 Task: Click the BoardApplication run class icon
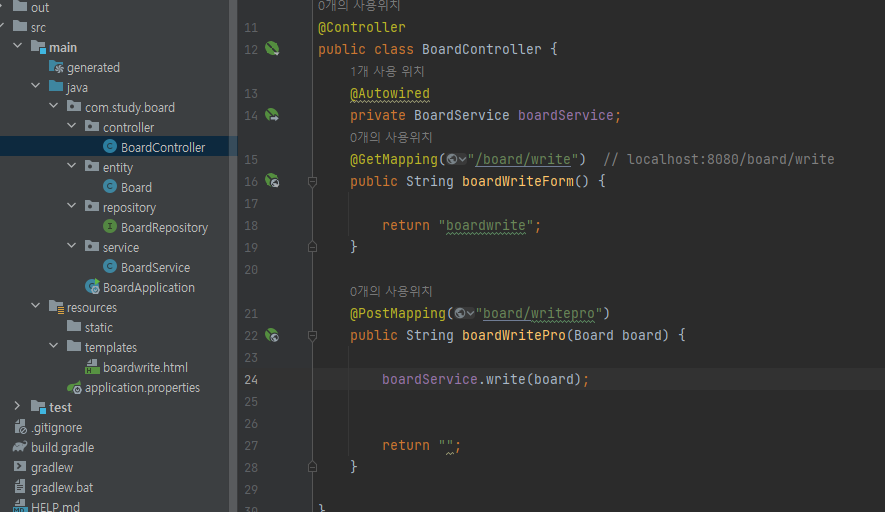[x=92, y=287]
